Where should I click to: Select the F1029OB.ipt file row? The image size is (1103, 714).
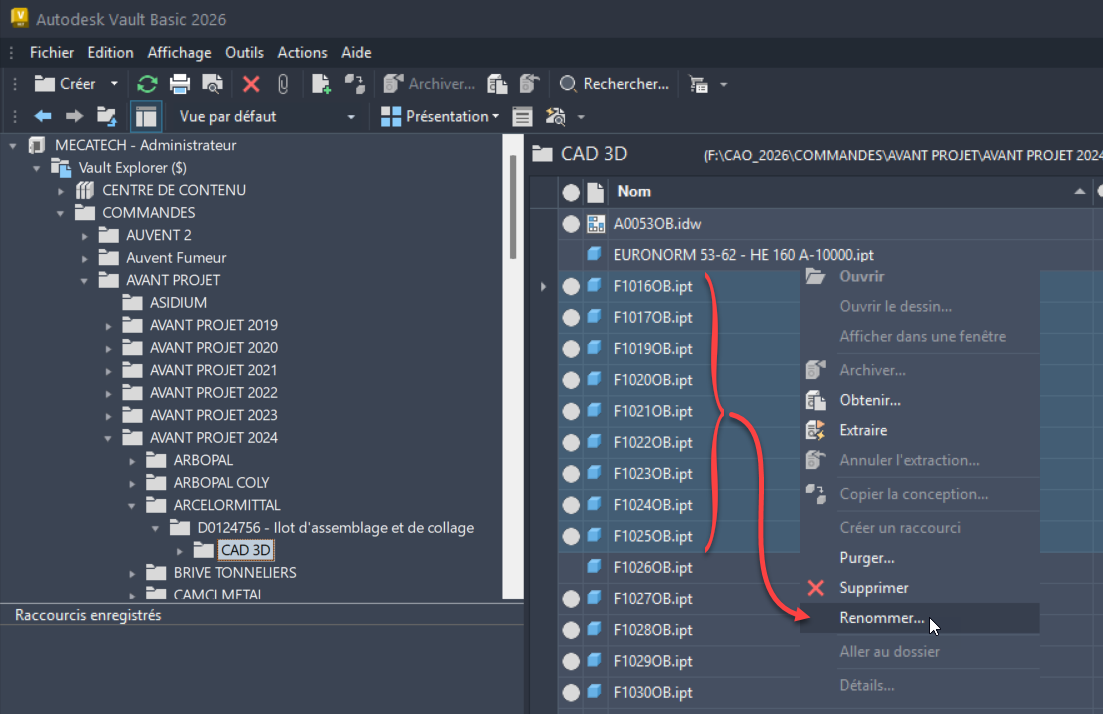click(652, 661)
